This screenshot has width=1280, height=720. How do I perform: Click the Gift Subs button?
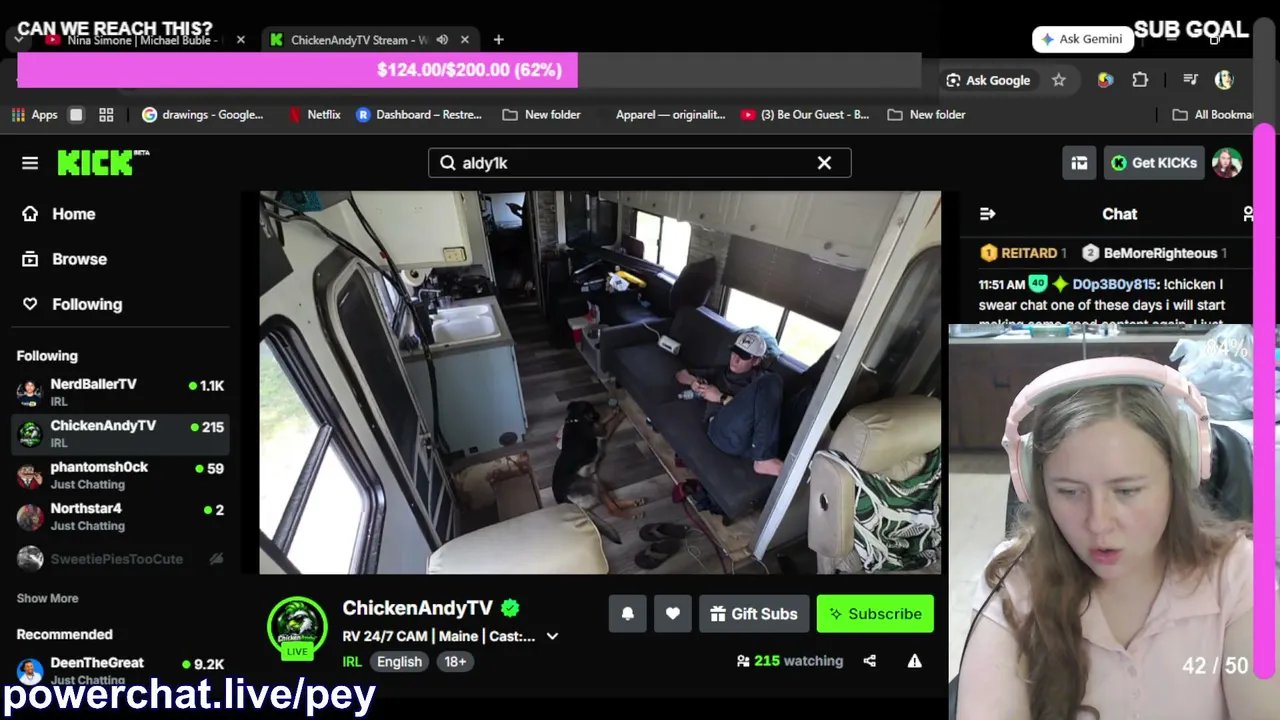pos(754,614)
